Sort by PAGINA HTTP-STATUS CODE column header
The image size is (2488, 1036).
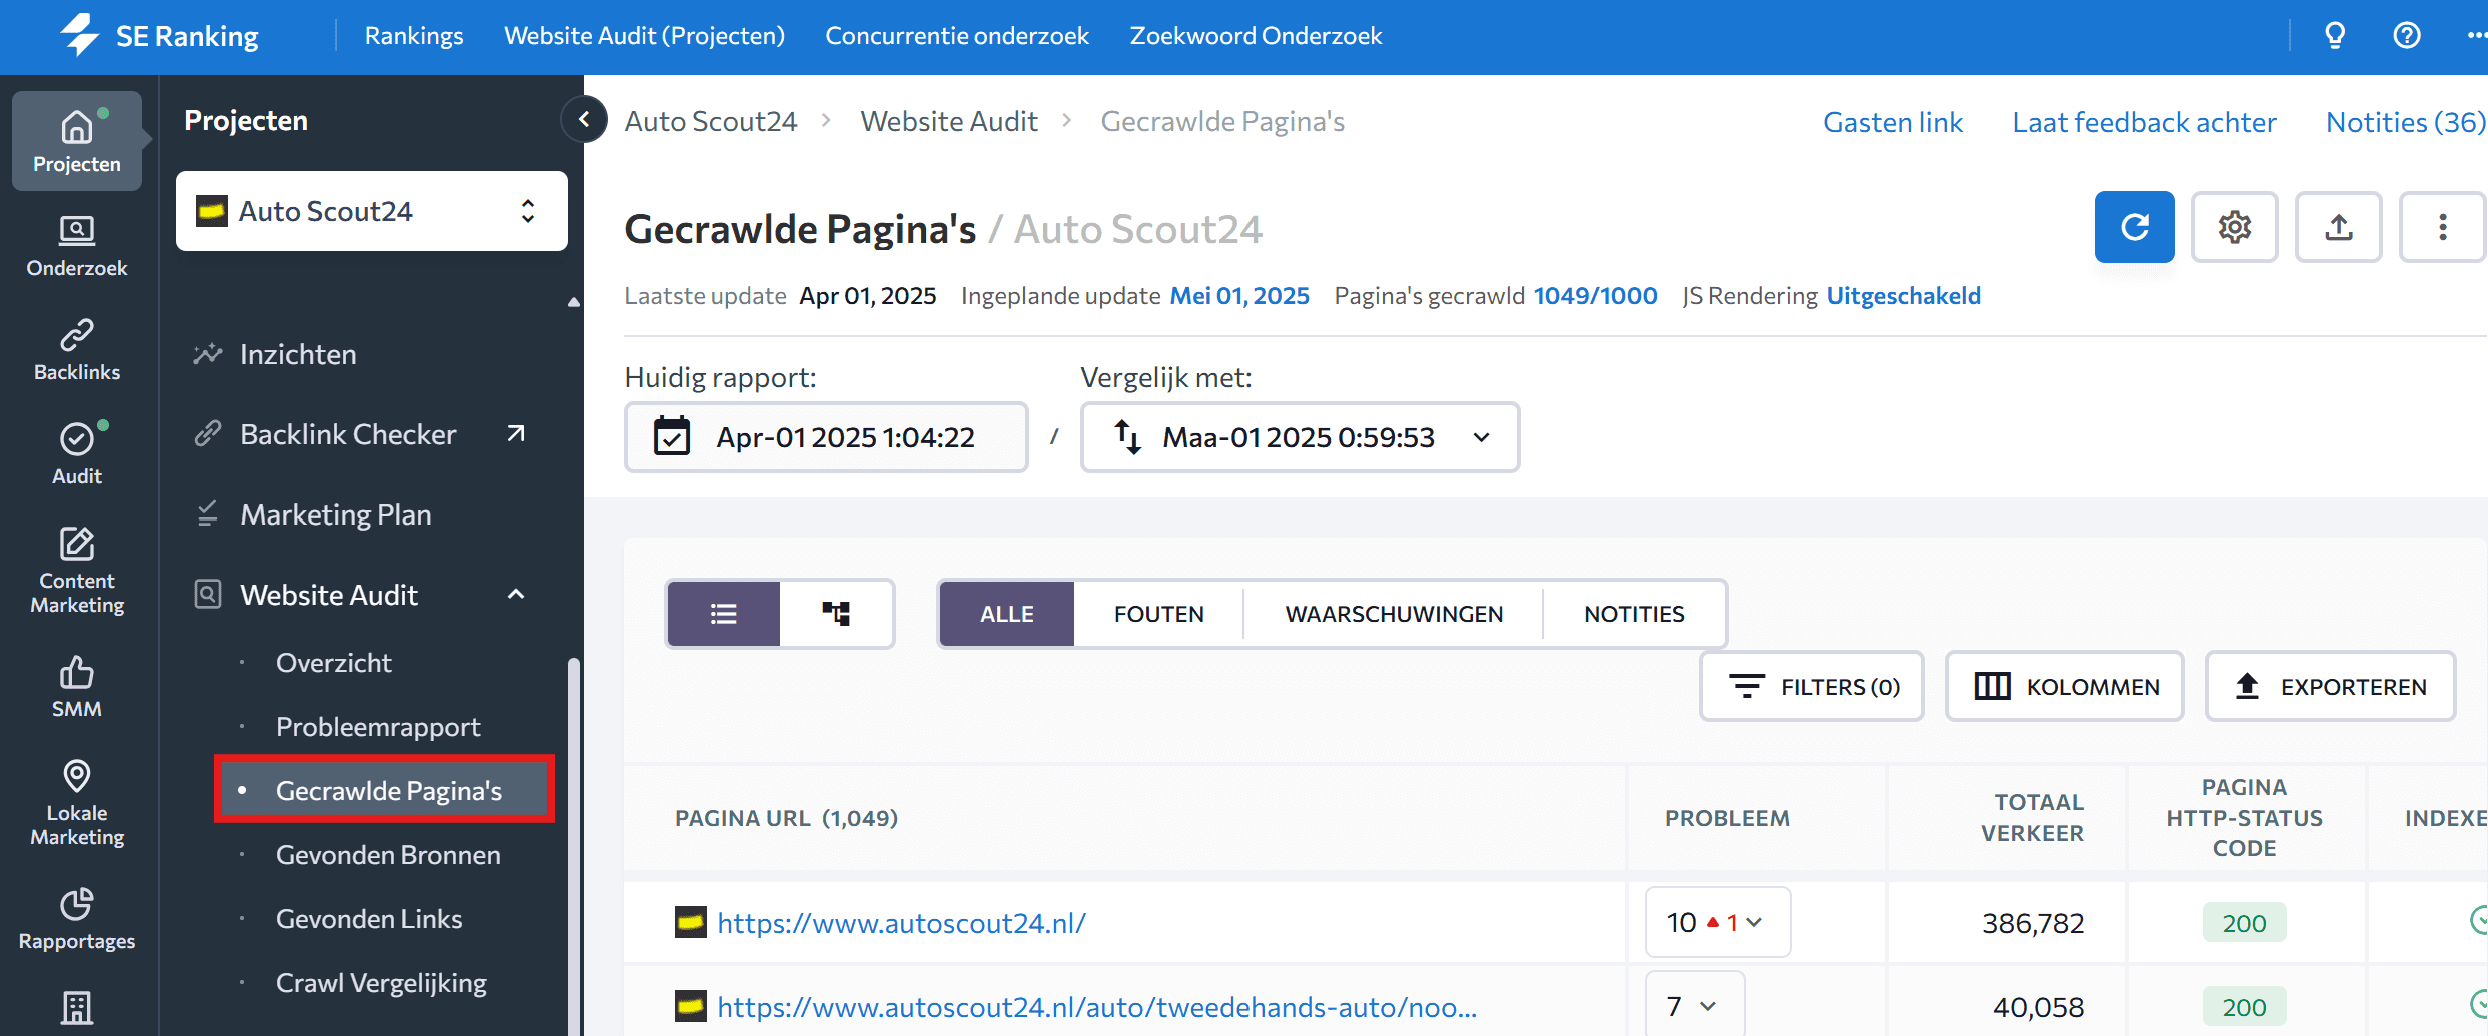click(2244, 817)
